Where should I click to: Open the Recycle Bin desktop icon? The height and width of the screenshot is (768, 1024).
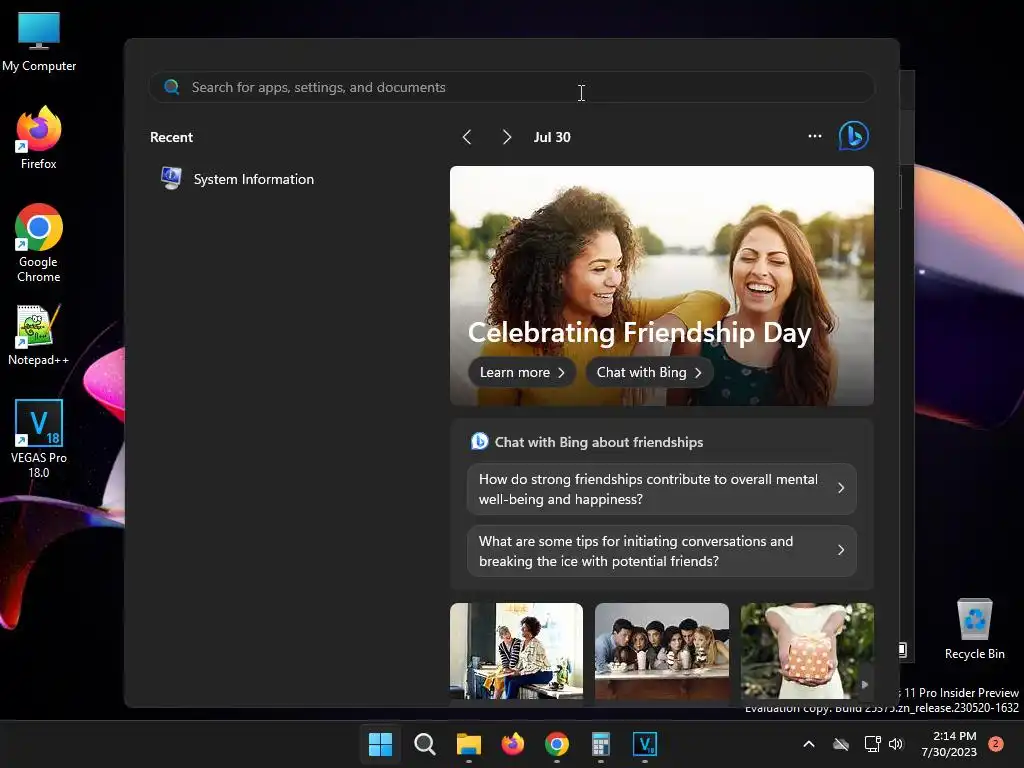[x=974, y=629]
